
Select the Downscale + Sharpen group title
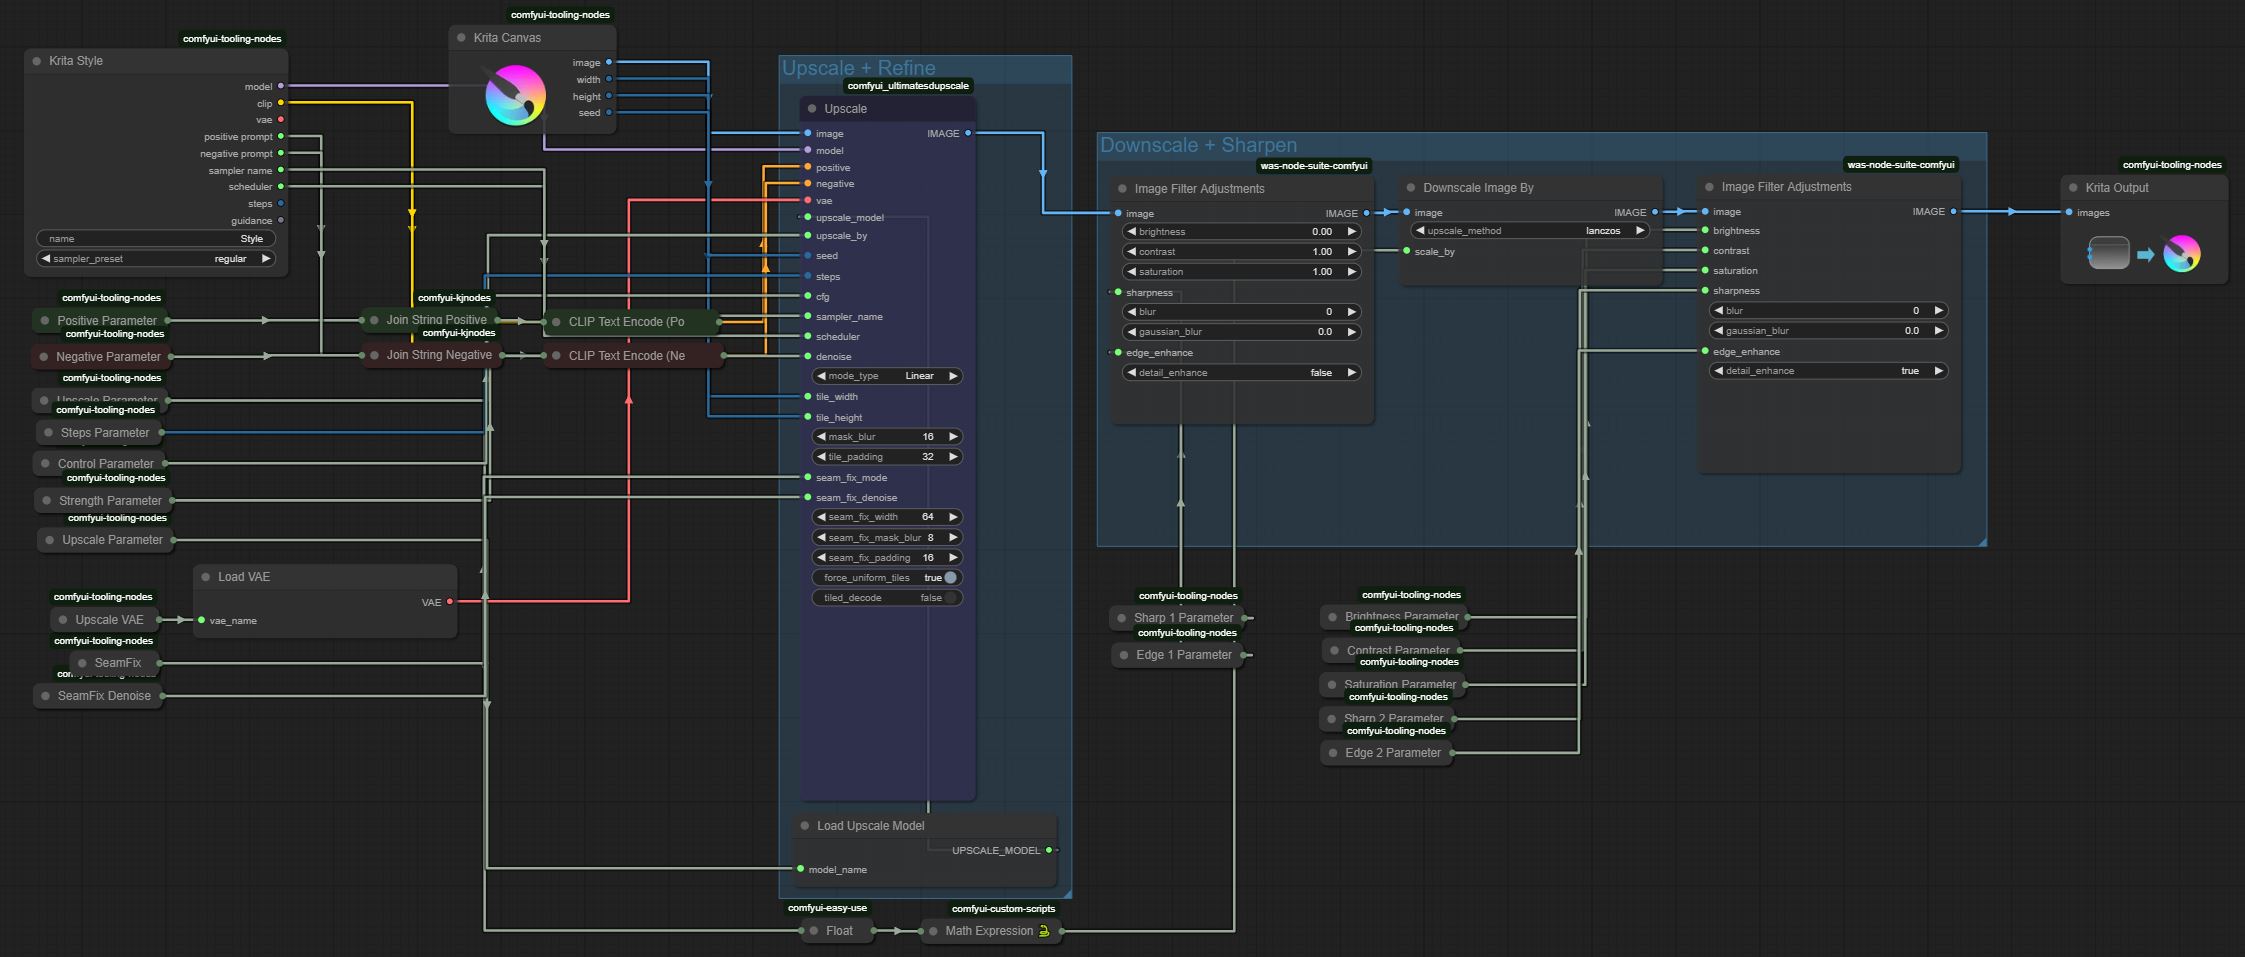pyautogui.click(x=1198, y=145)
